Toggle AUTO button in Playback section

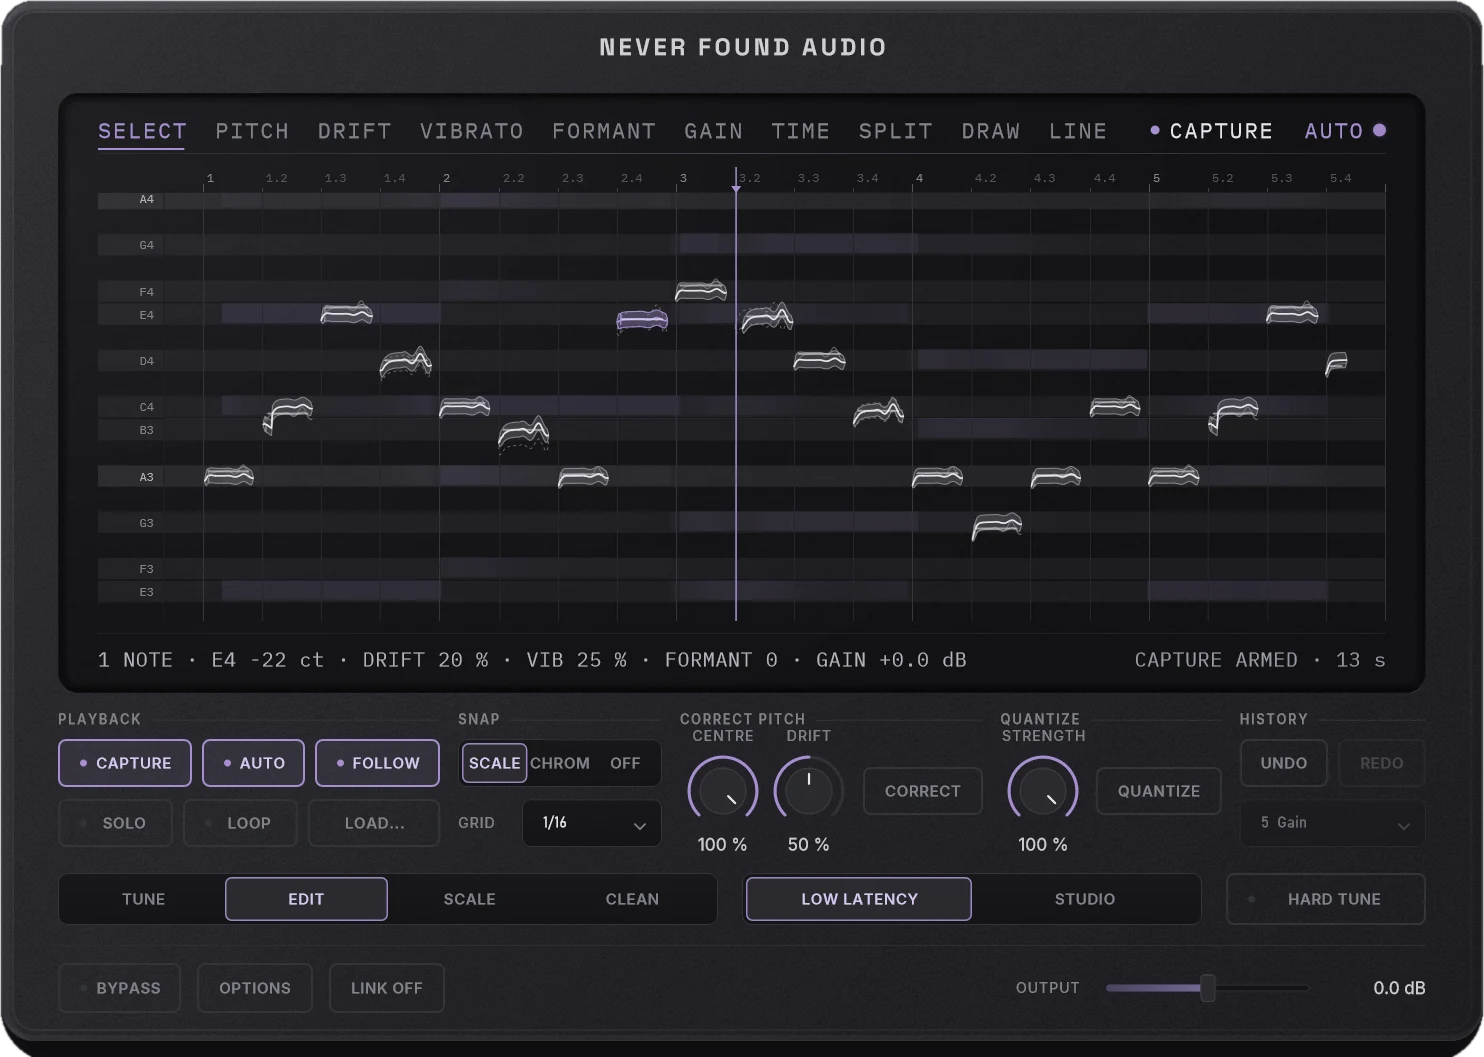coord(254,763)
